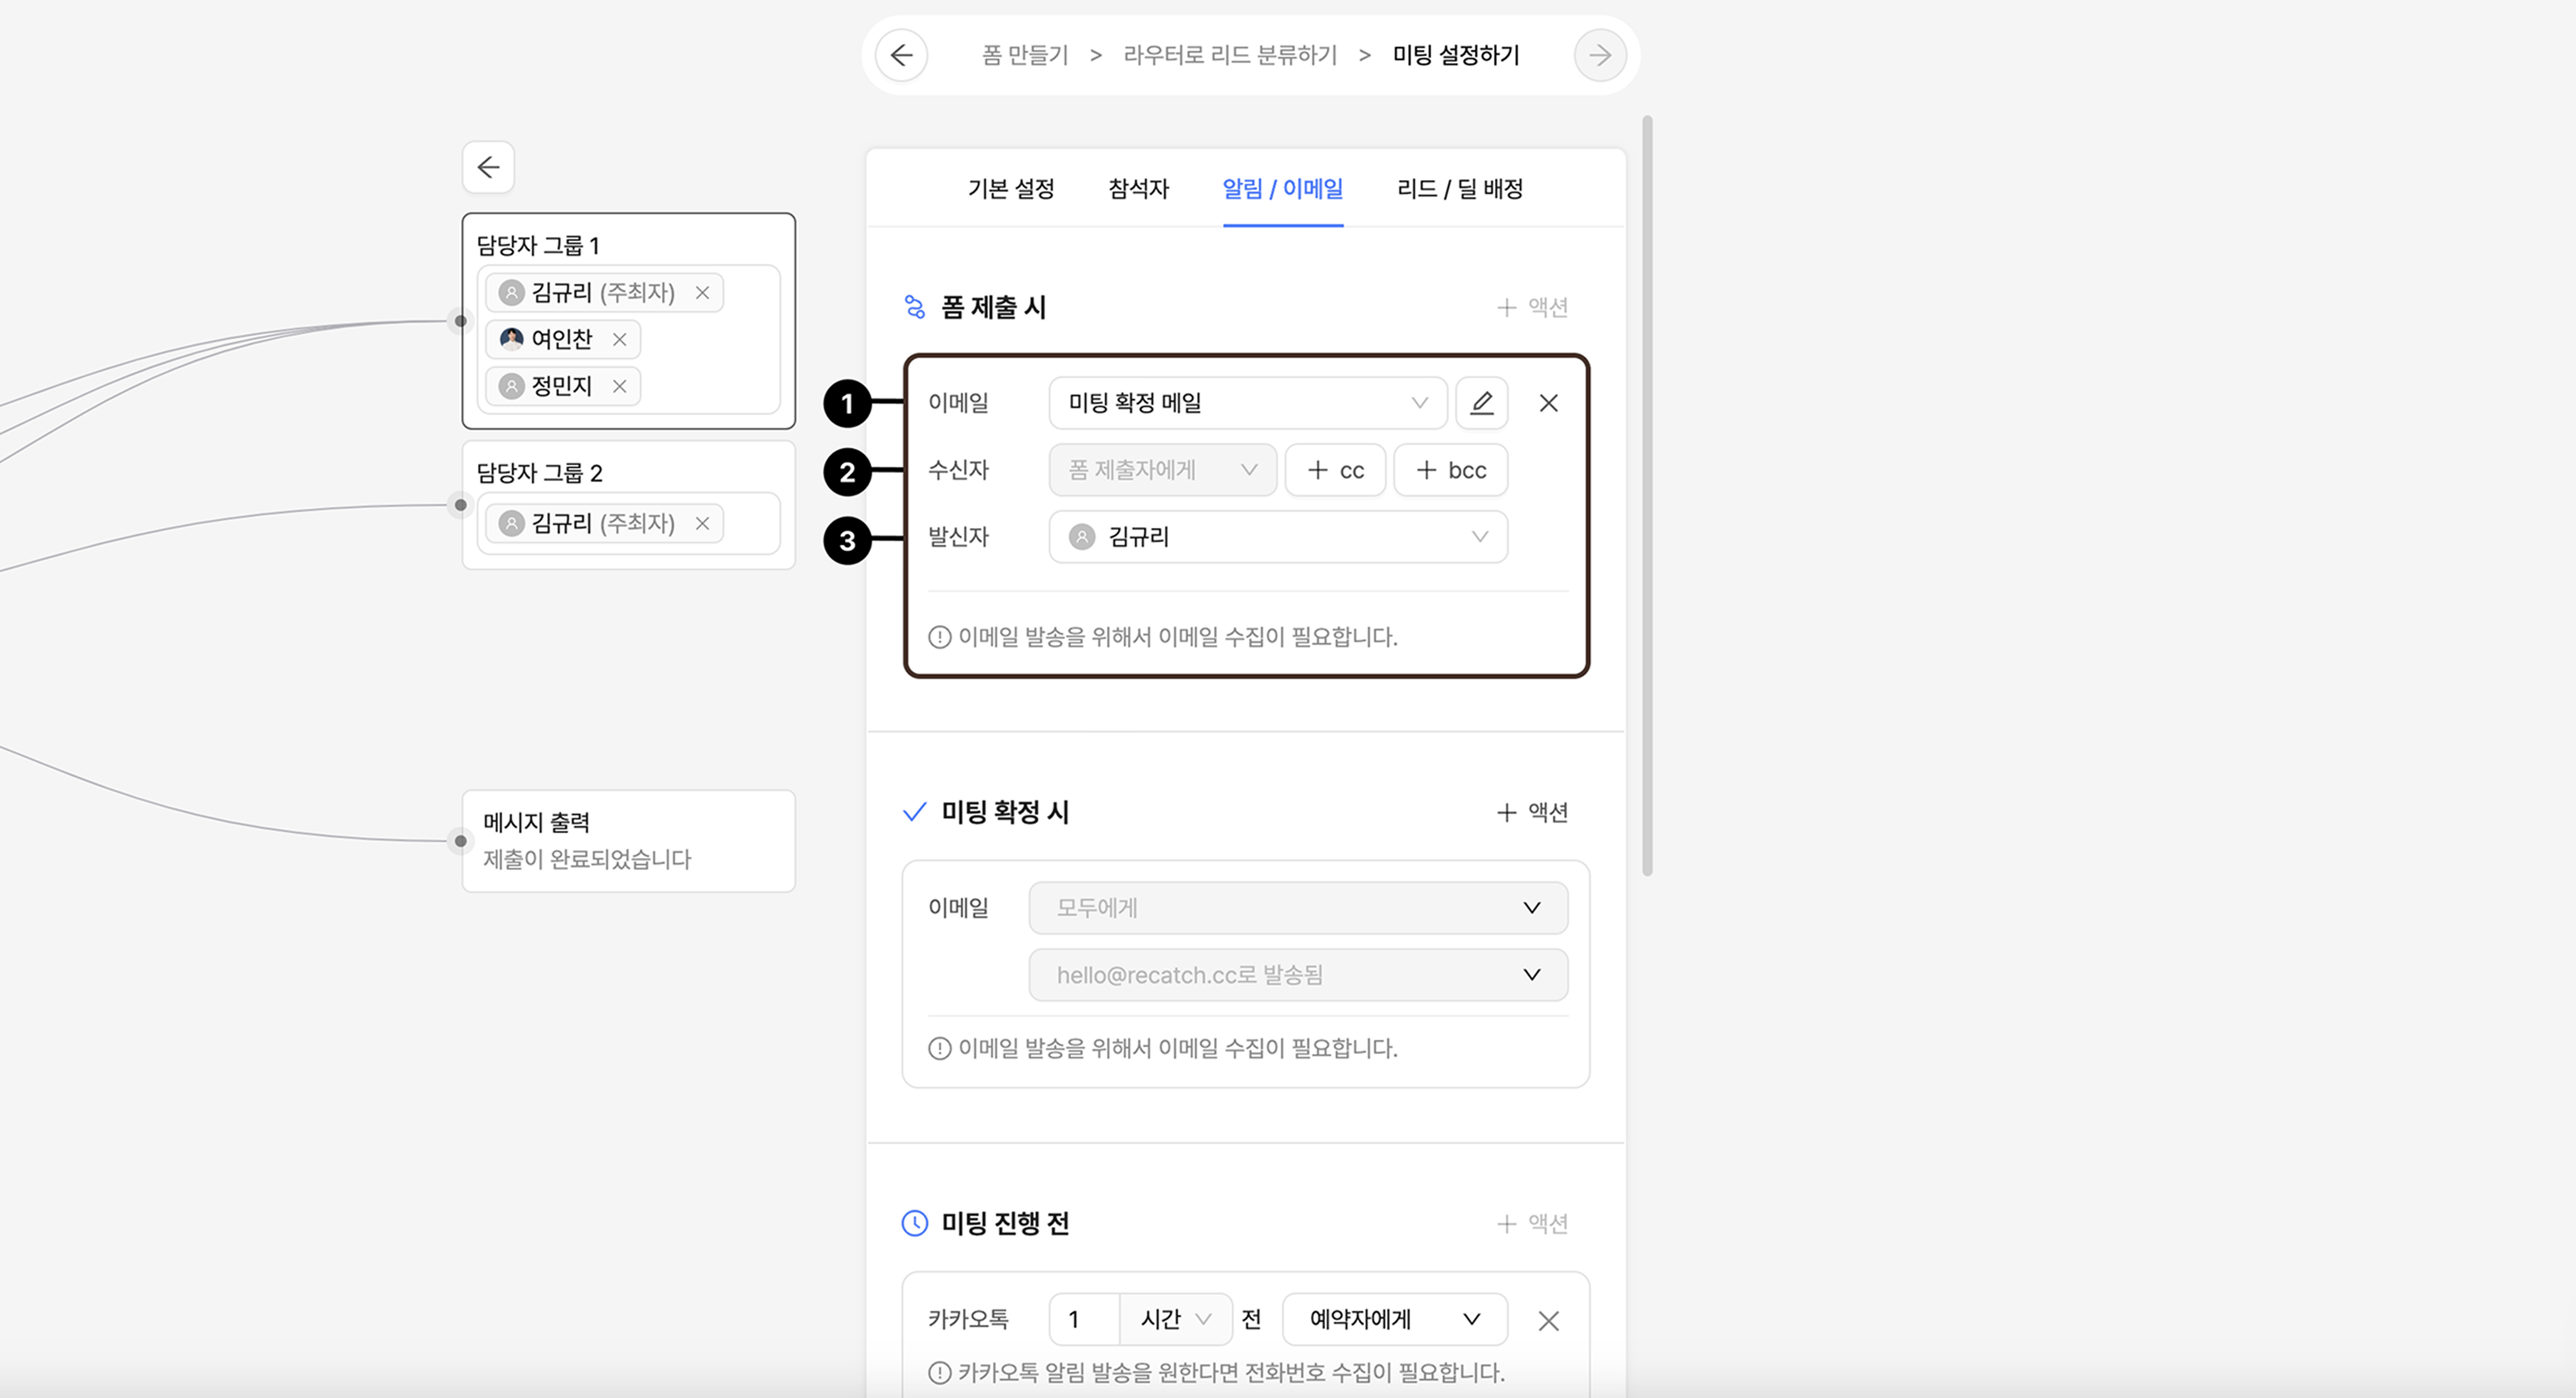
Task: Remove 정민지 from 담당자 그룹 1
Action: (x=620, y=387)
